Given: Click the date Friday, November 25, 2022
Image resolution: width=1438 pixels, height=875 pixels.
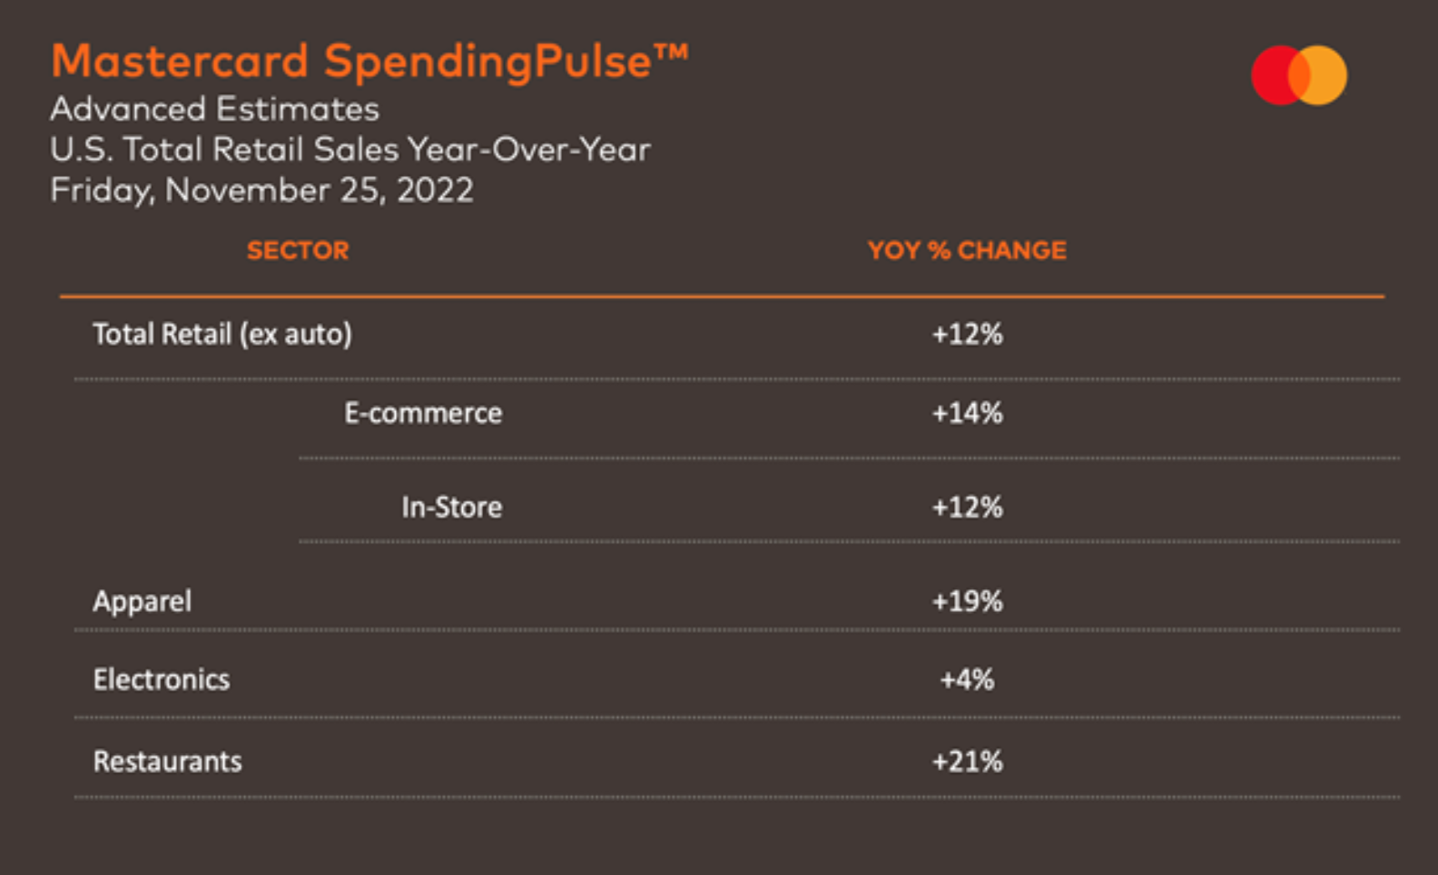Looking at the screenshot, I should 262,189.
